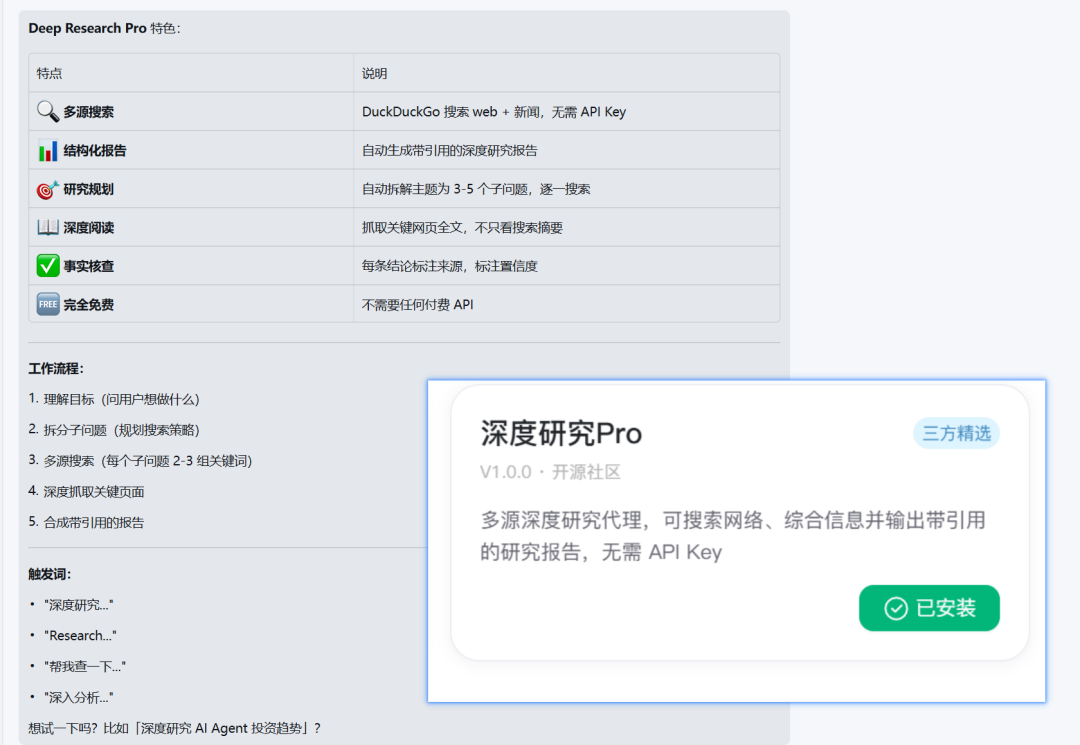Viewport: 1080px width, 745px height.
Task: Click the magnifying glass icon beside 多源搜索
Action: tap(47, 111)
